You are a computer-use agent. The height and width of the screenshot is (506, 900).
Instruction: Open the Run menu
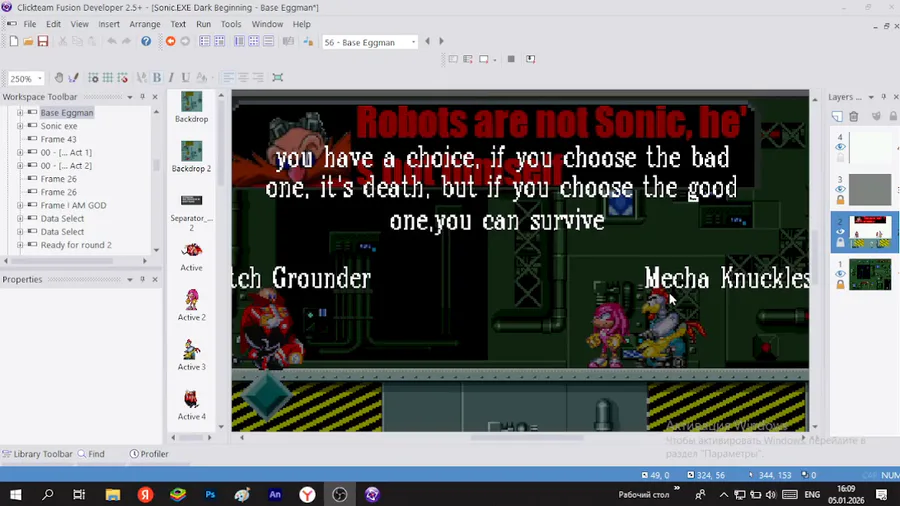203,24
